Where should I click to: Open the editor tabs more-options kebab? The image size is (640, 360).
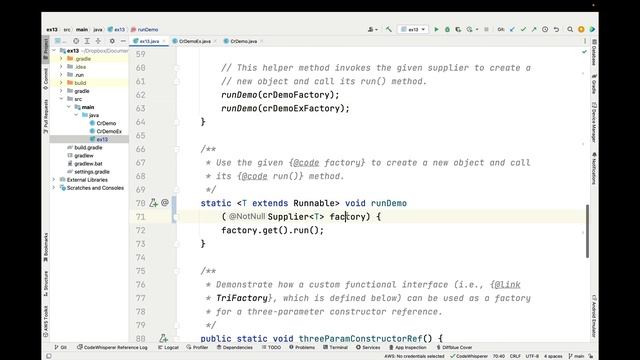click(584, 41)
